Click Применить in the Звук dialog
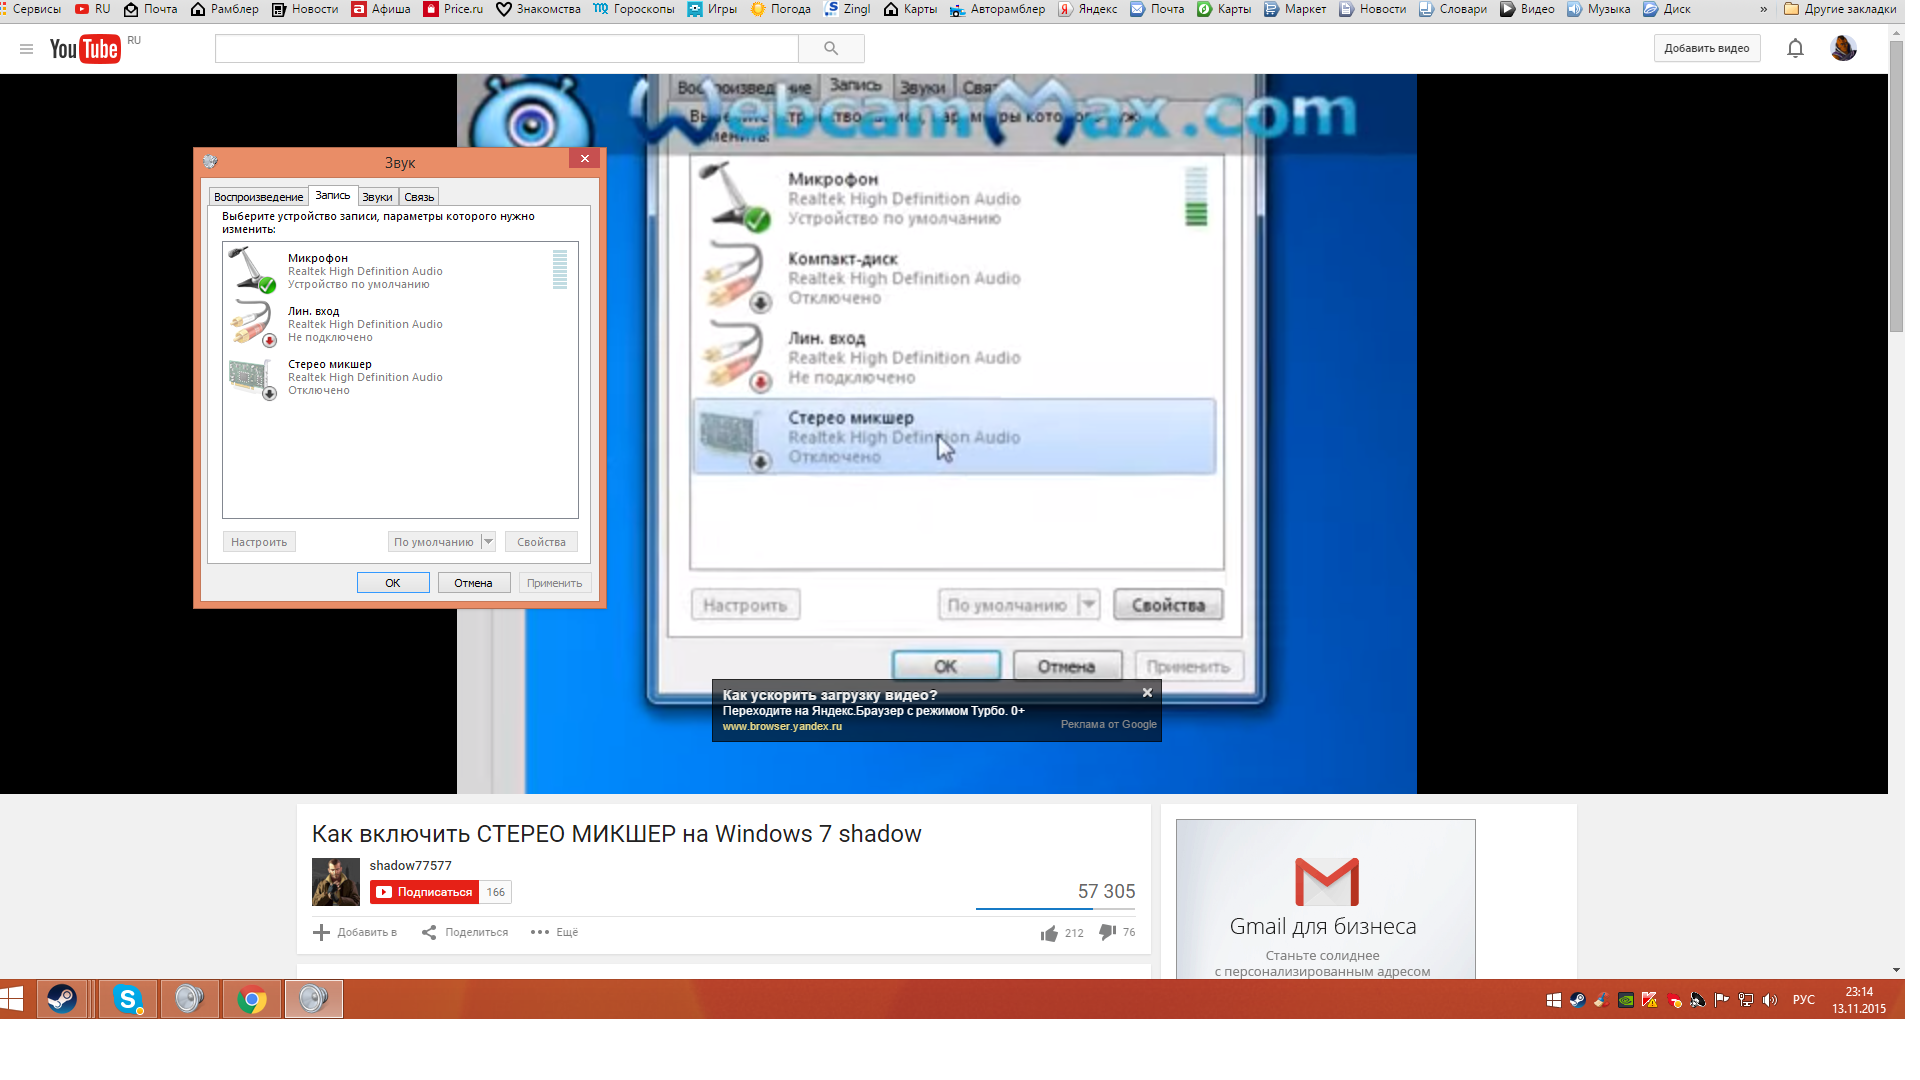Screen dimensions: 1920x1080 (554, 583)
